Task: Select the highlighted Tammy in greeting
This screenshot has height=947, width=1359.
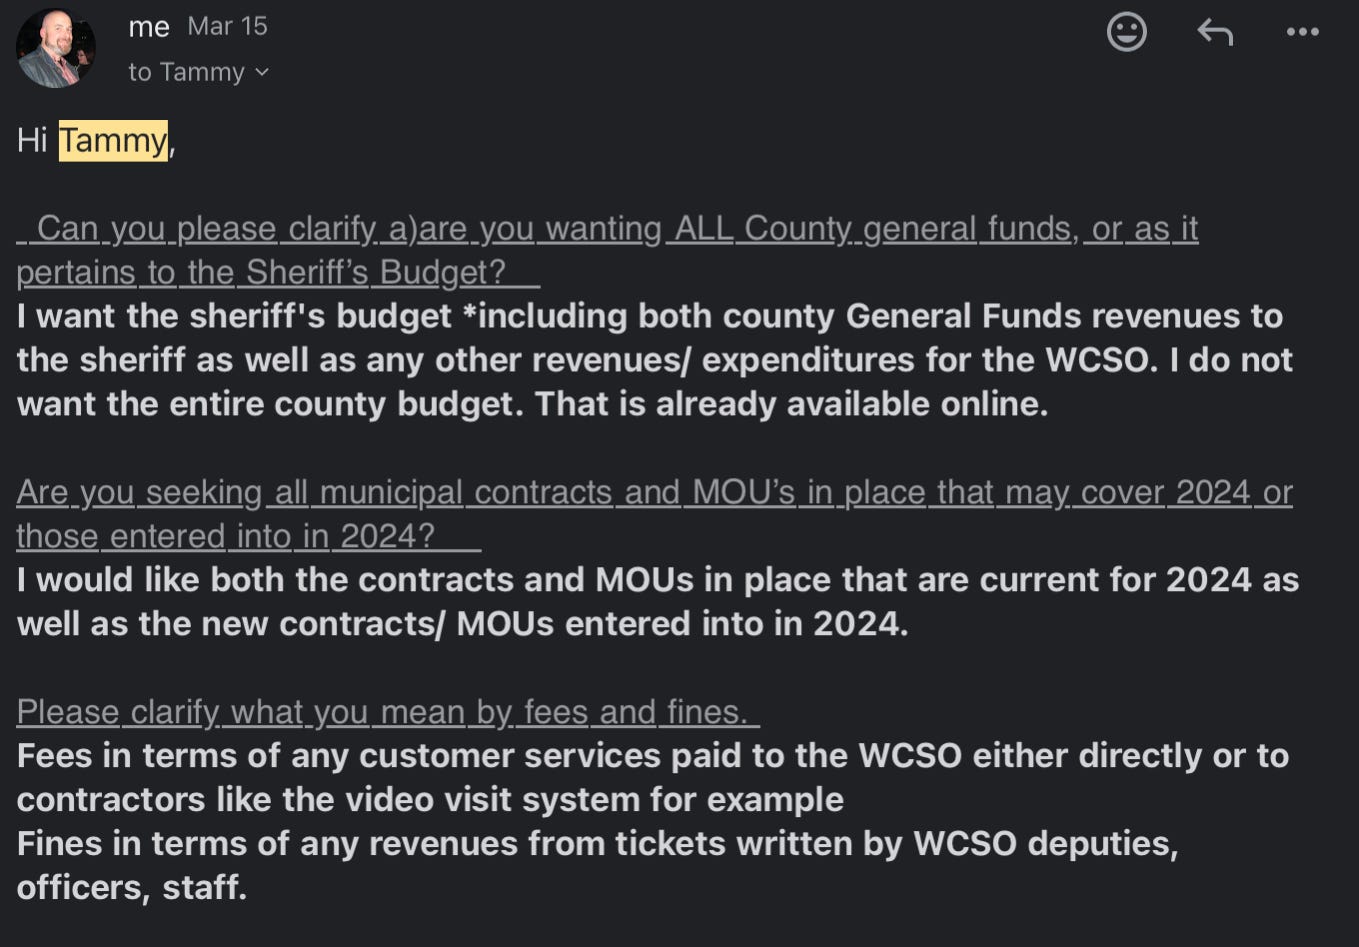Action: click(x=113, y=140)
